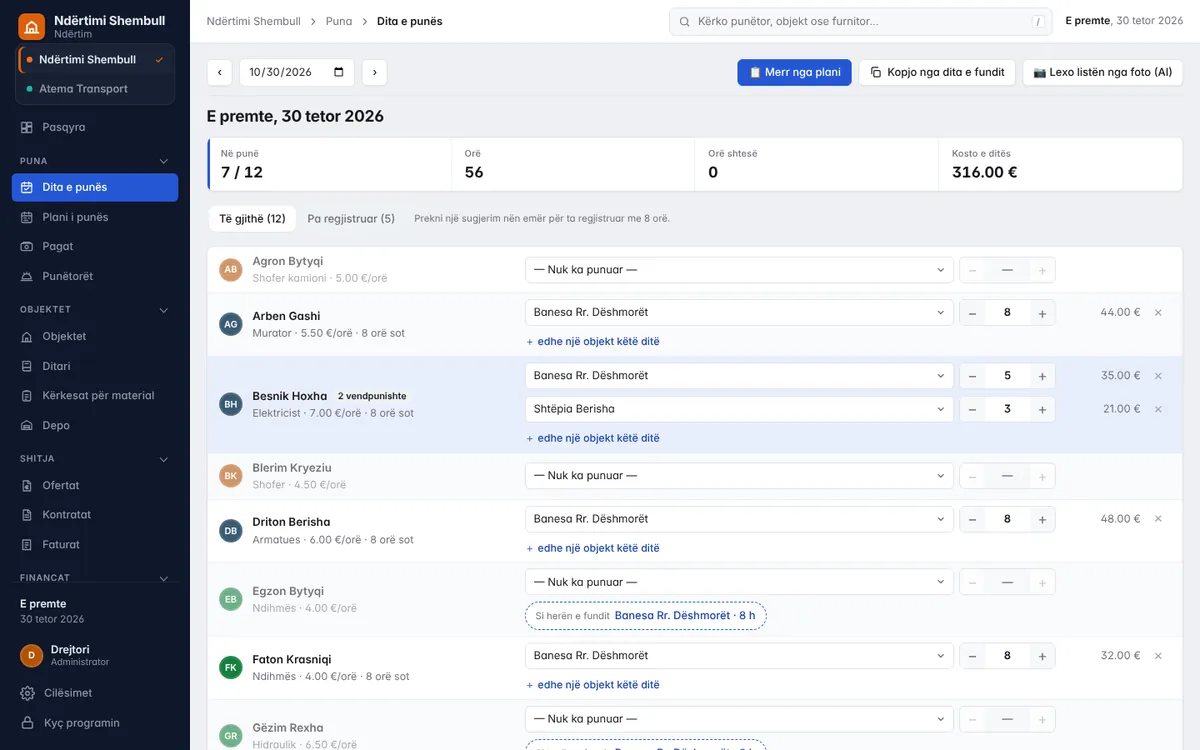Click Kyç programin to lock
The image size is (1200, 750).
(95, 723)
